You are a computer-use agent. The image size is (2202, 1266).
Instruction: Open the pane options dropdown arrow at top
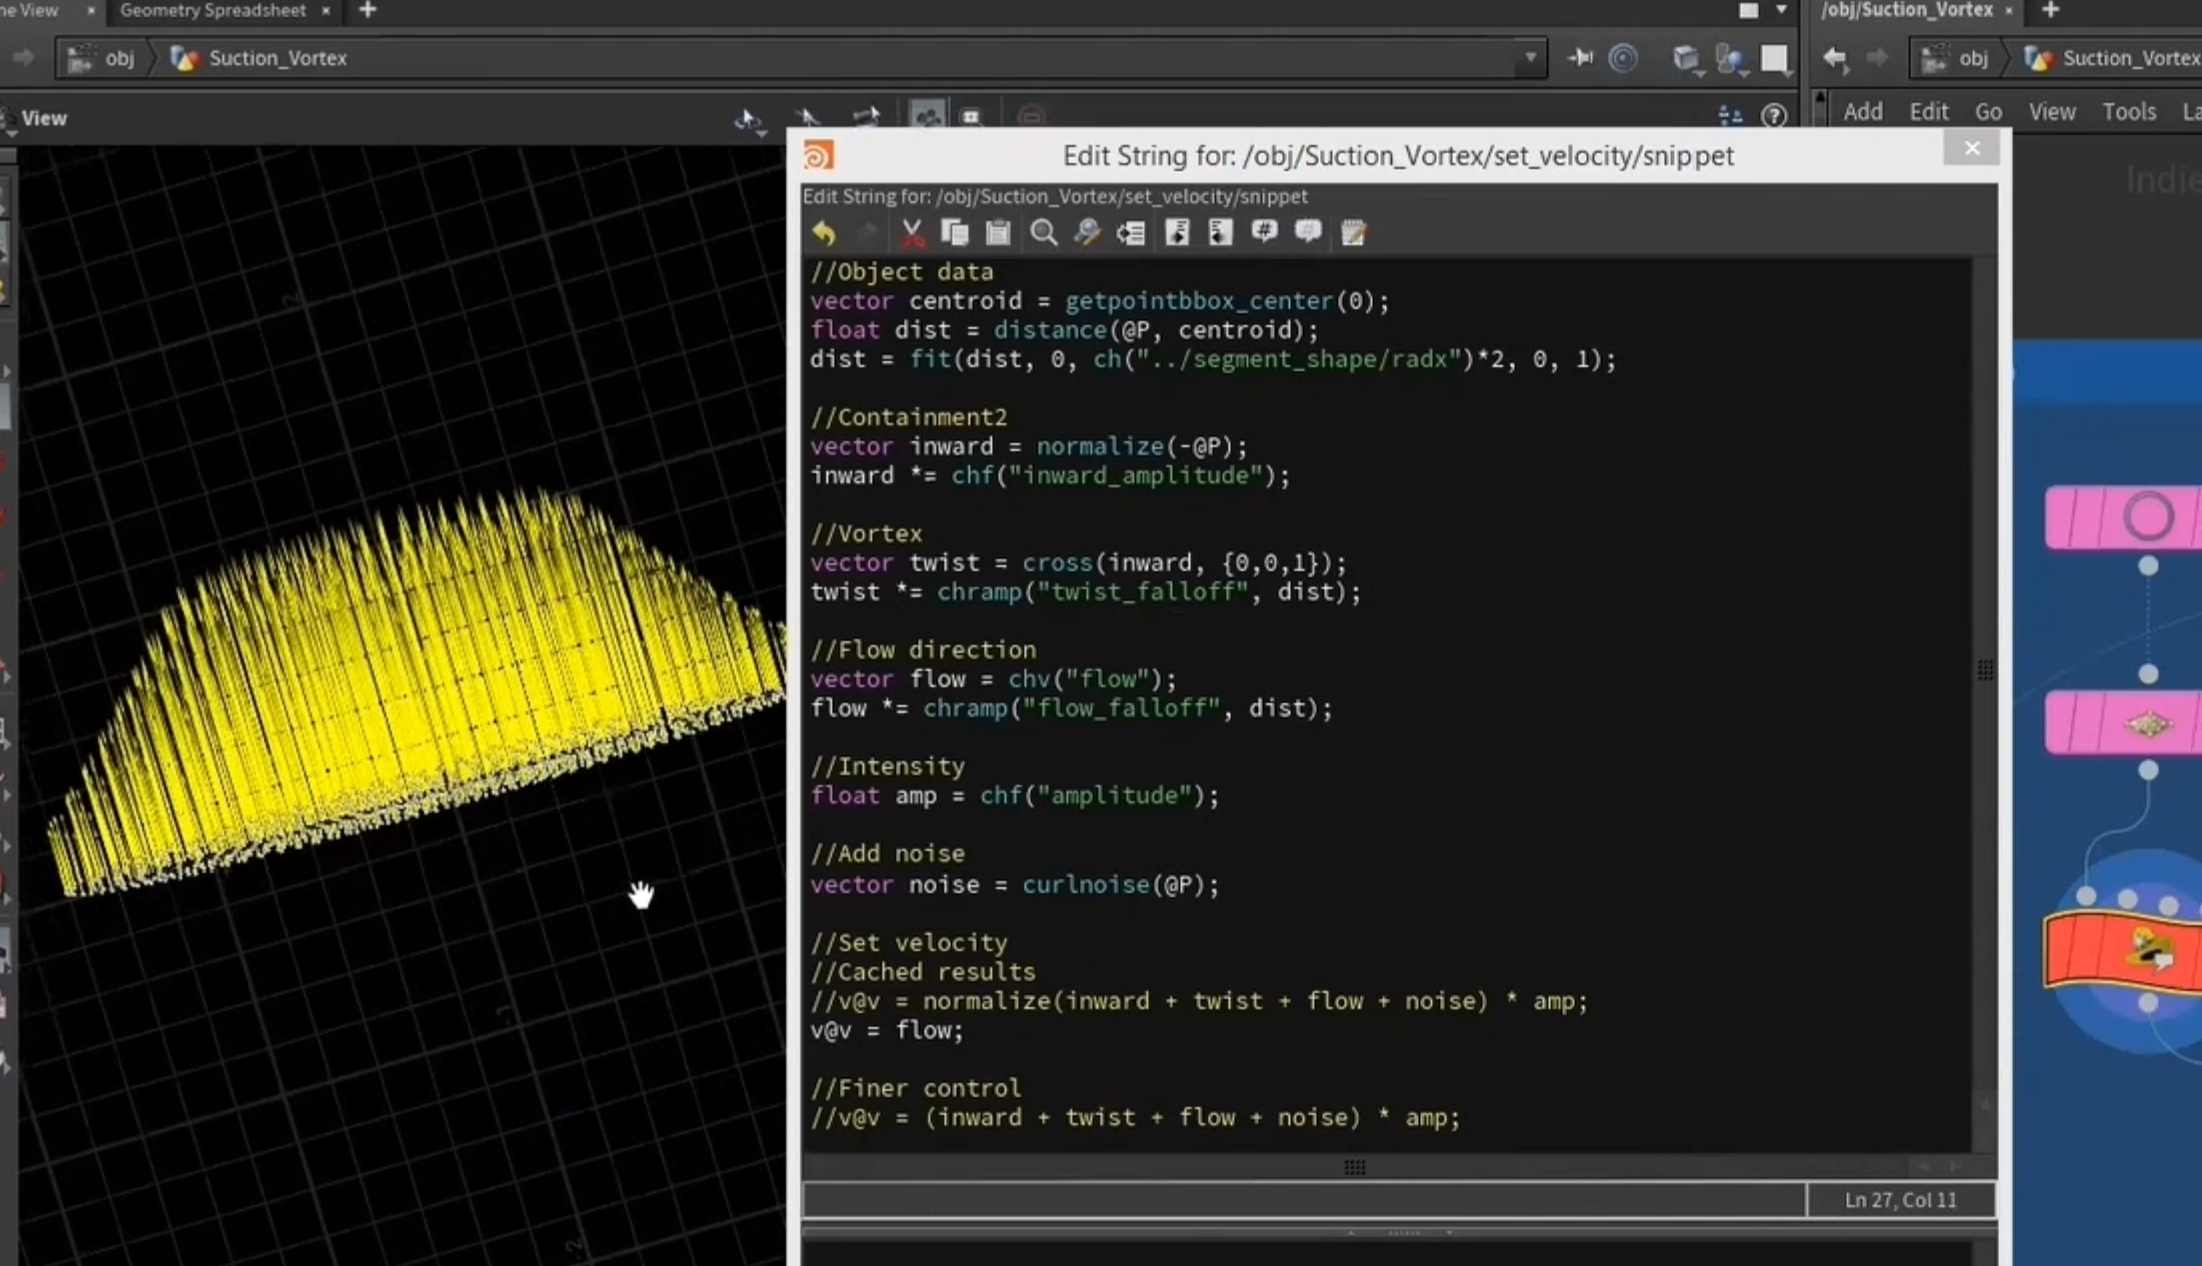coord(1781,10)
